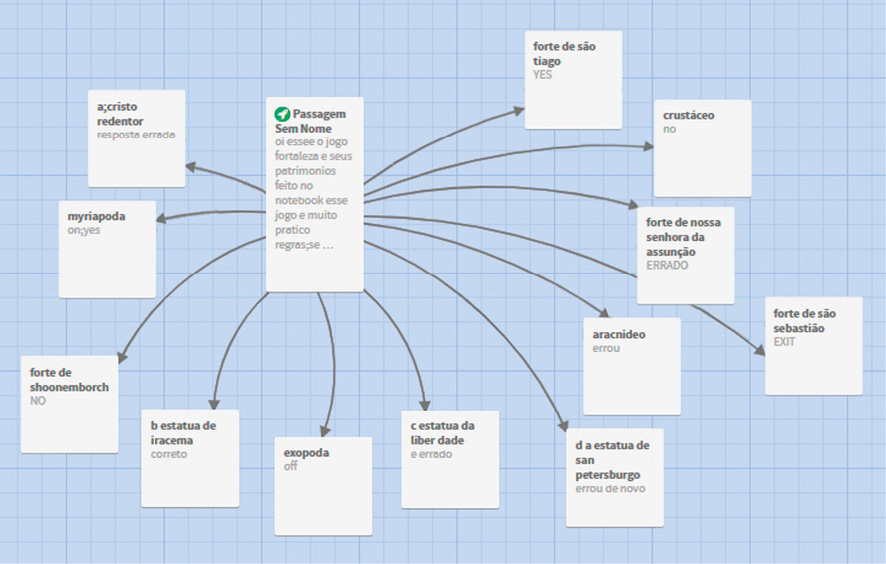Screen dimensions: 886x564
Task: Click the arrowhead entering forte de shoonemborch
Action: tap(121, 360)
